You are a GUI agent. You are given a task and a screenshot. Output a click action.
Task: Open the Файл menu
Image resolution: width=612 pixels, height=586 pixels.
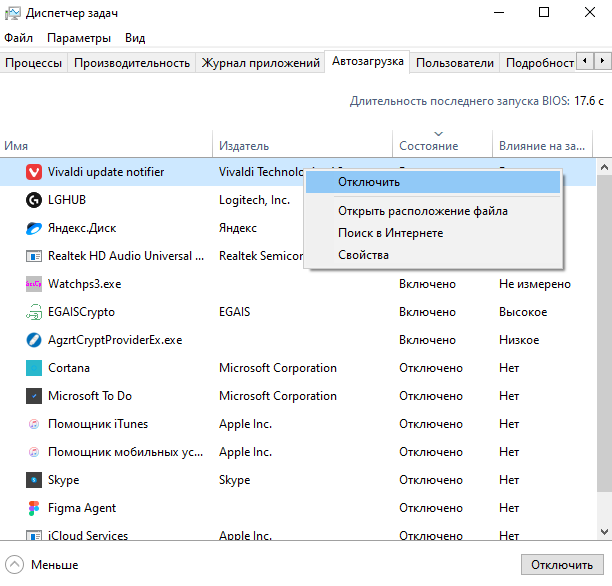coord(18,38)
